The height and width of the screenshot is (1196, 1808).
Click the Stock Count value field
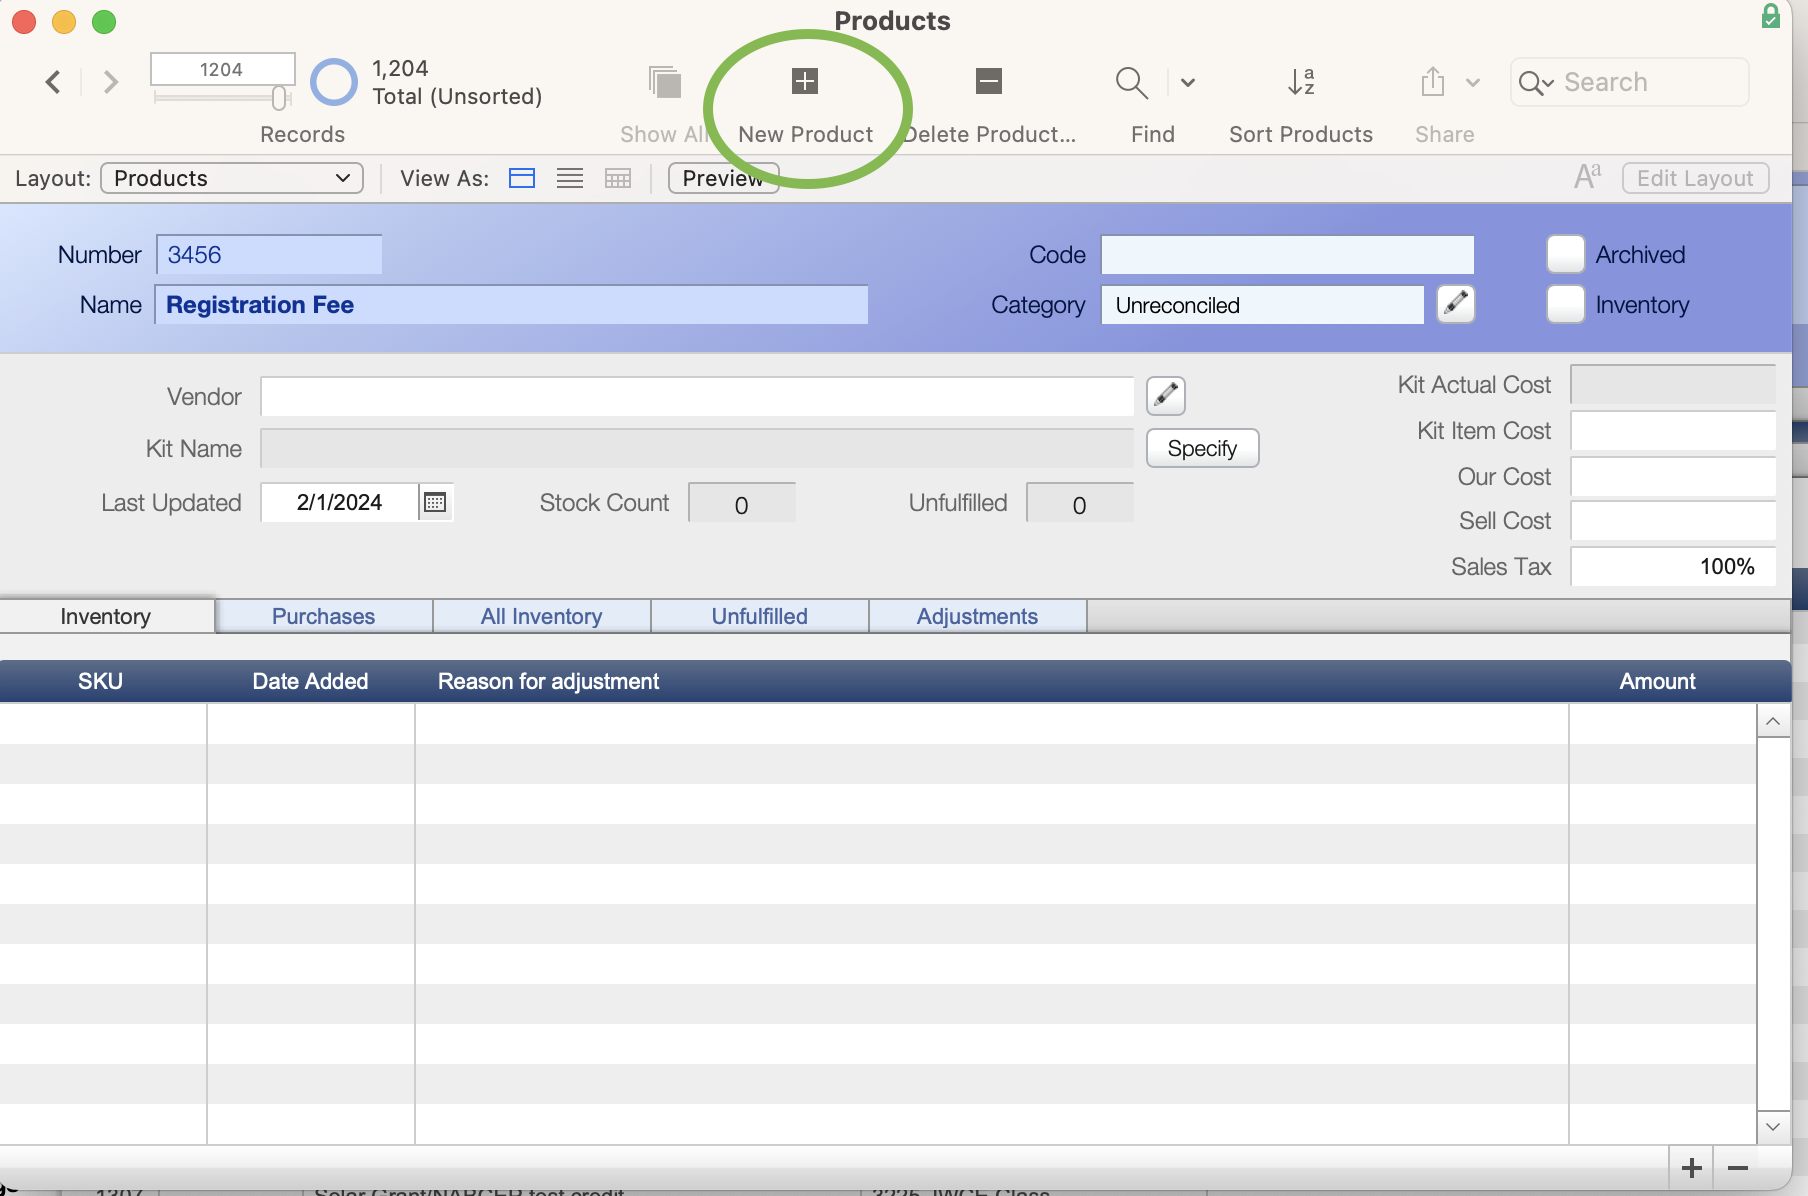coord(742,503)
